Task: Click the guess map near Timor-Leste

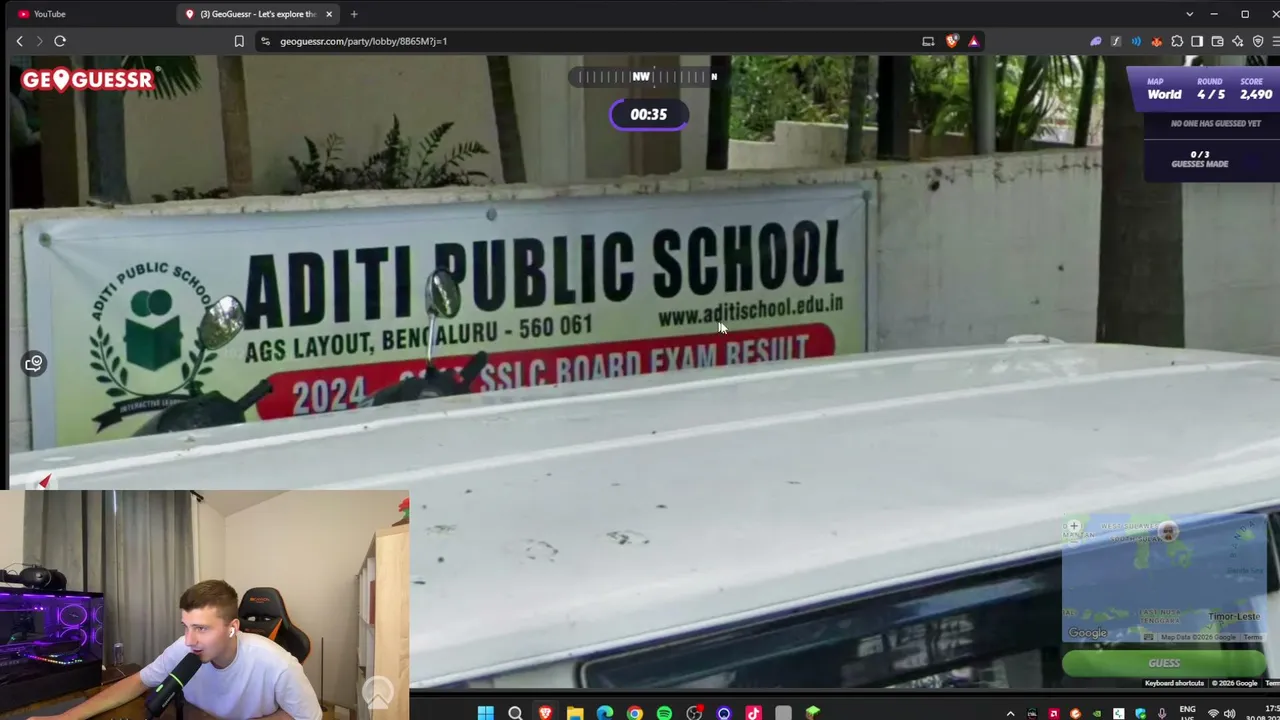Action: click(x=1233, y=616)
